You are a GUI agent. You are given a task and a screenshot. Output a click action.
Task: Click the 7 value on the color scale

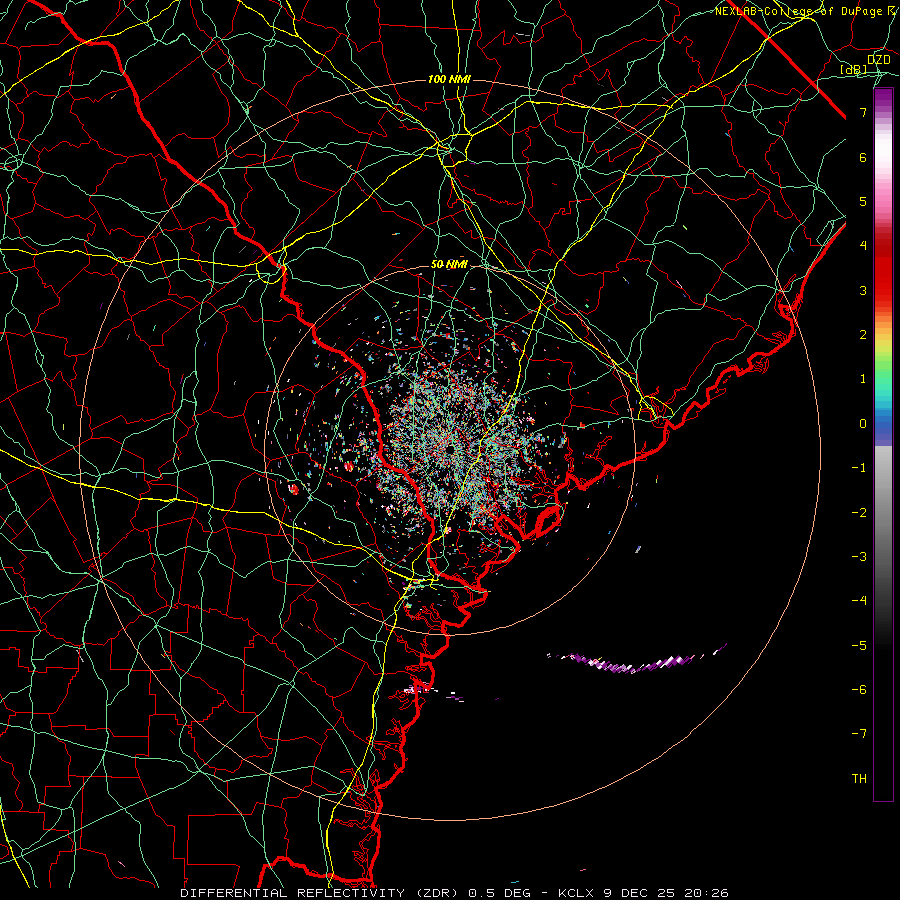click(x=863, y=112)
